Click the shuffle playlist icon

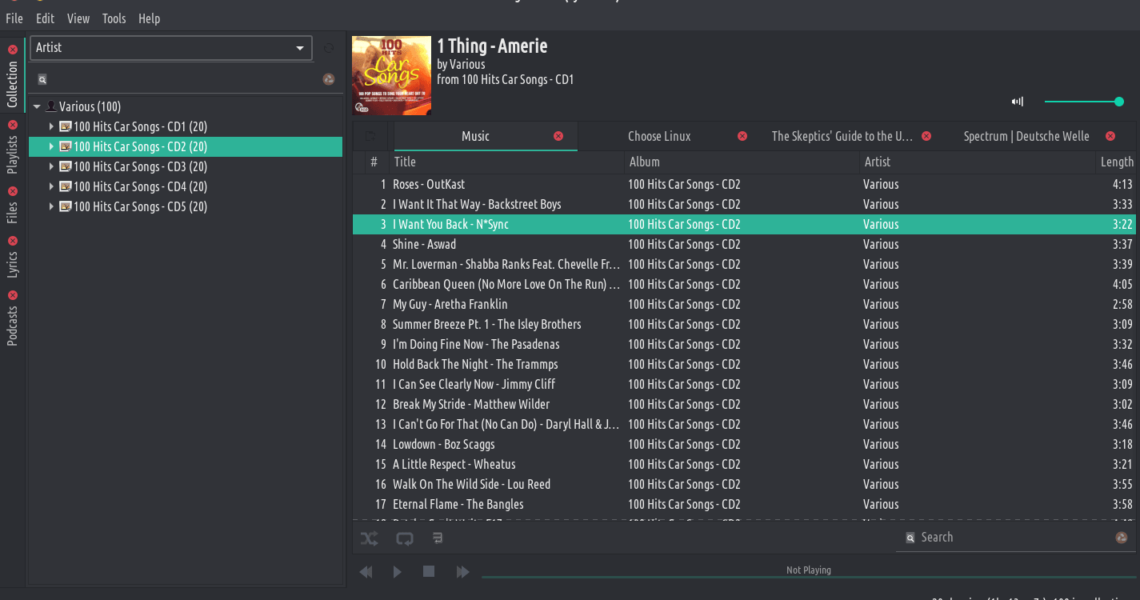[369, 538]
